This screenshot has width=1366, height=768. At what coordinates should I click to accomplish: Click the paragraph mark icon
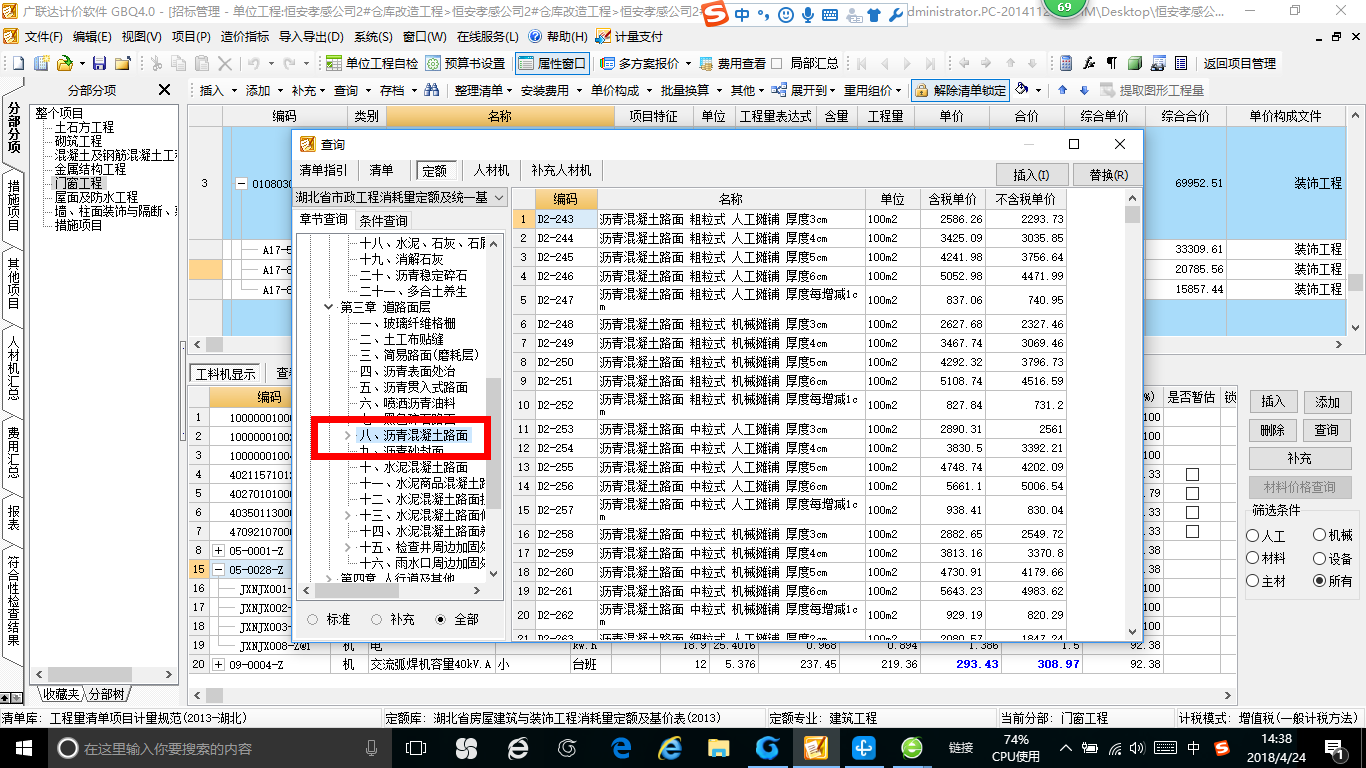(1112, 63)
